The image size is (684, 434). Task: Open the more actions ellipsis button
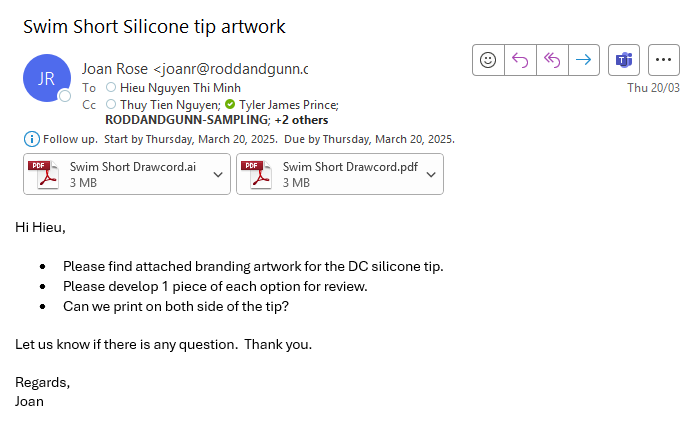click(663, 60)
